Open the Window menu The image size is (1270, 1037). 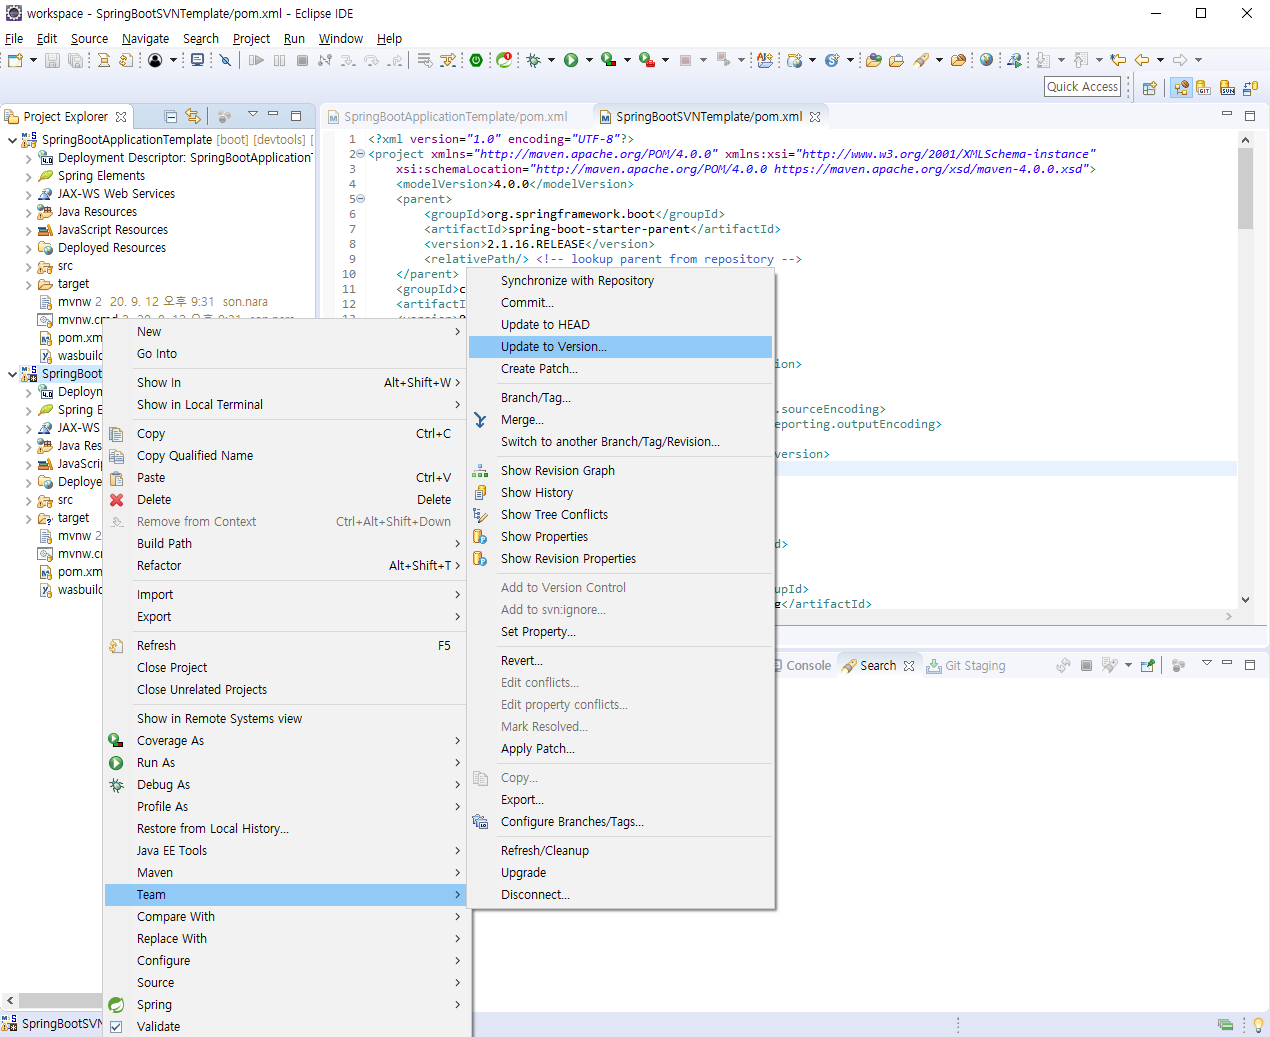pyautogui.click(x=341, y=38)
